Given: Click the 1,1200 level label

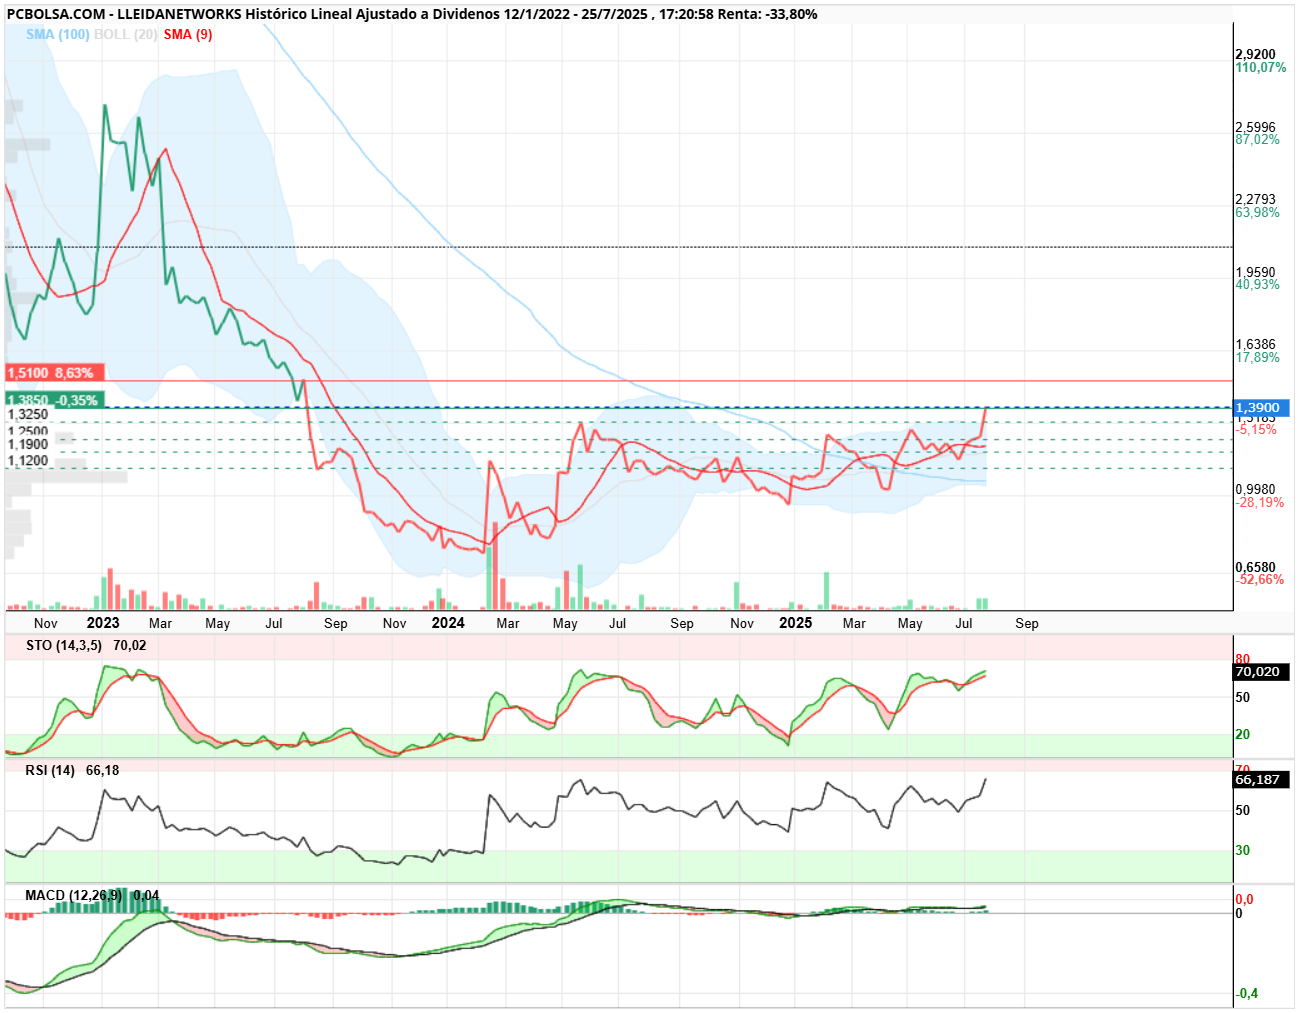Looking at the screenshot, I should pyautogui.click(x=28, y=461).
